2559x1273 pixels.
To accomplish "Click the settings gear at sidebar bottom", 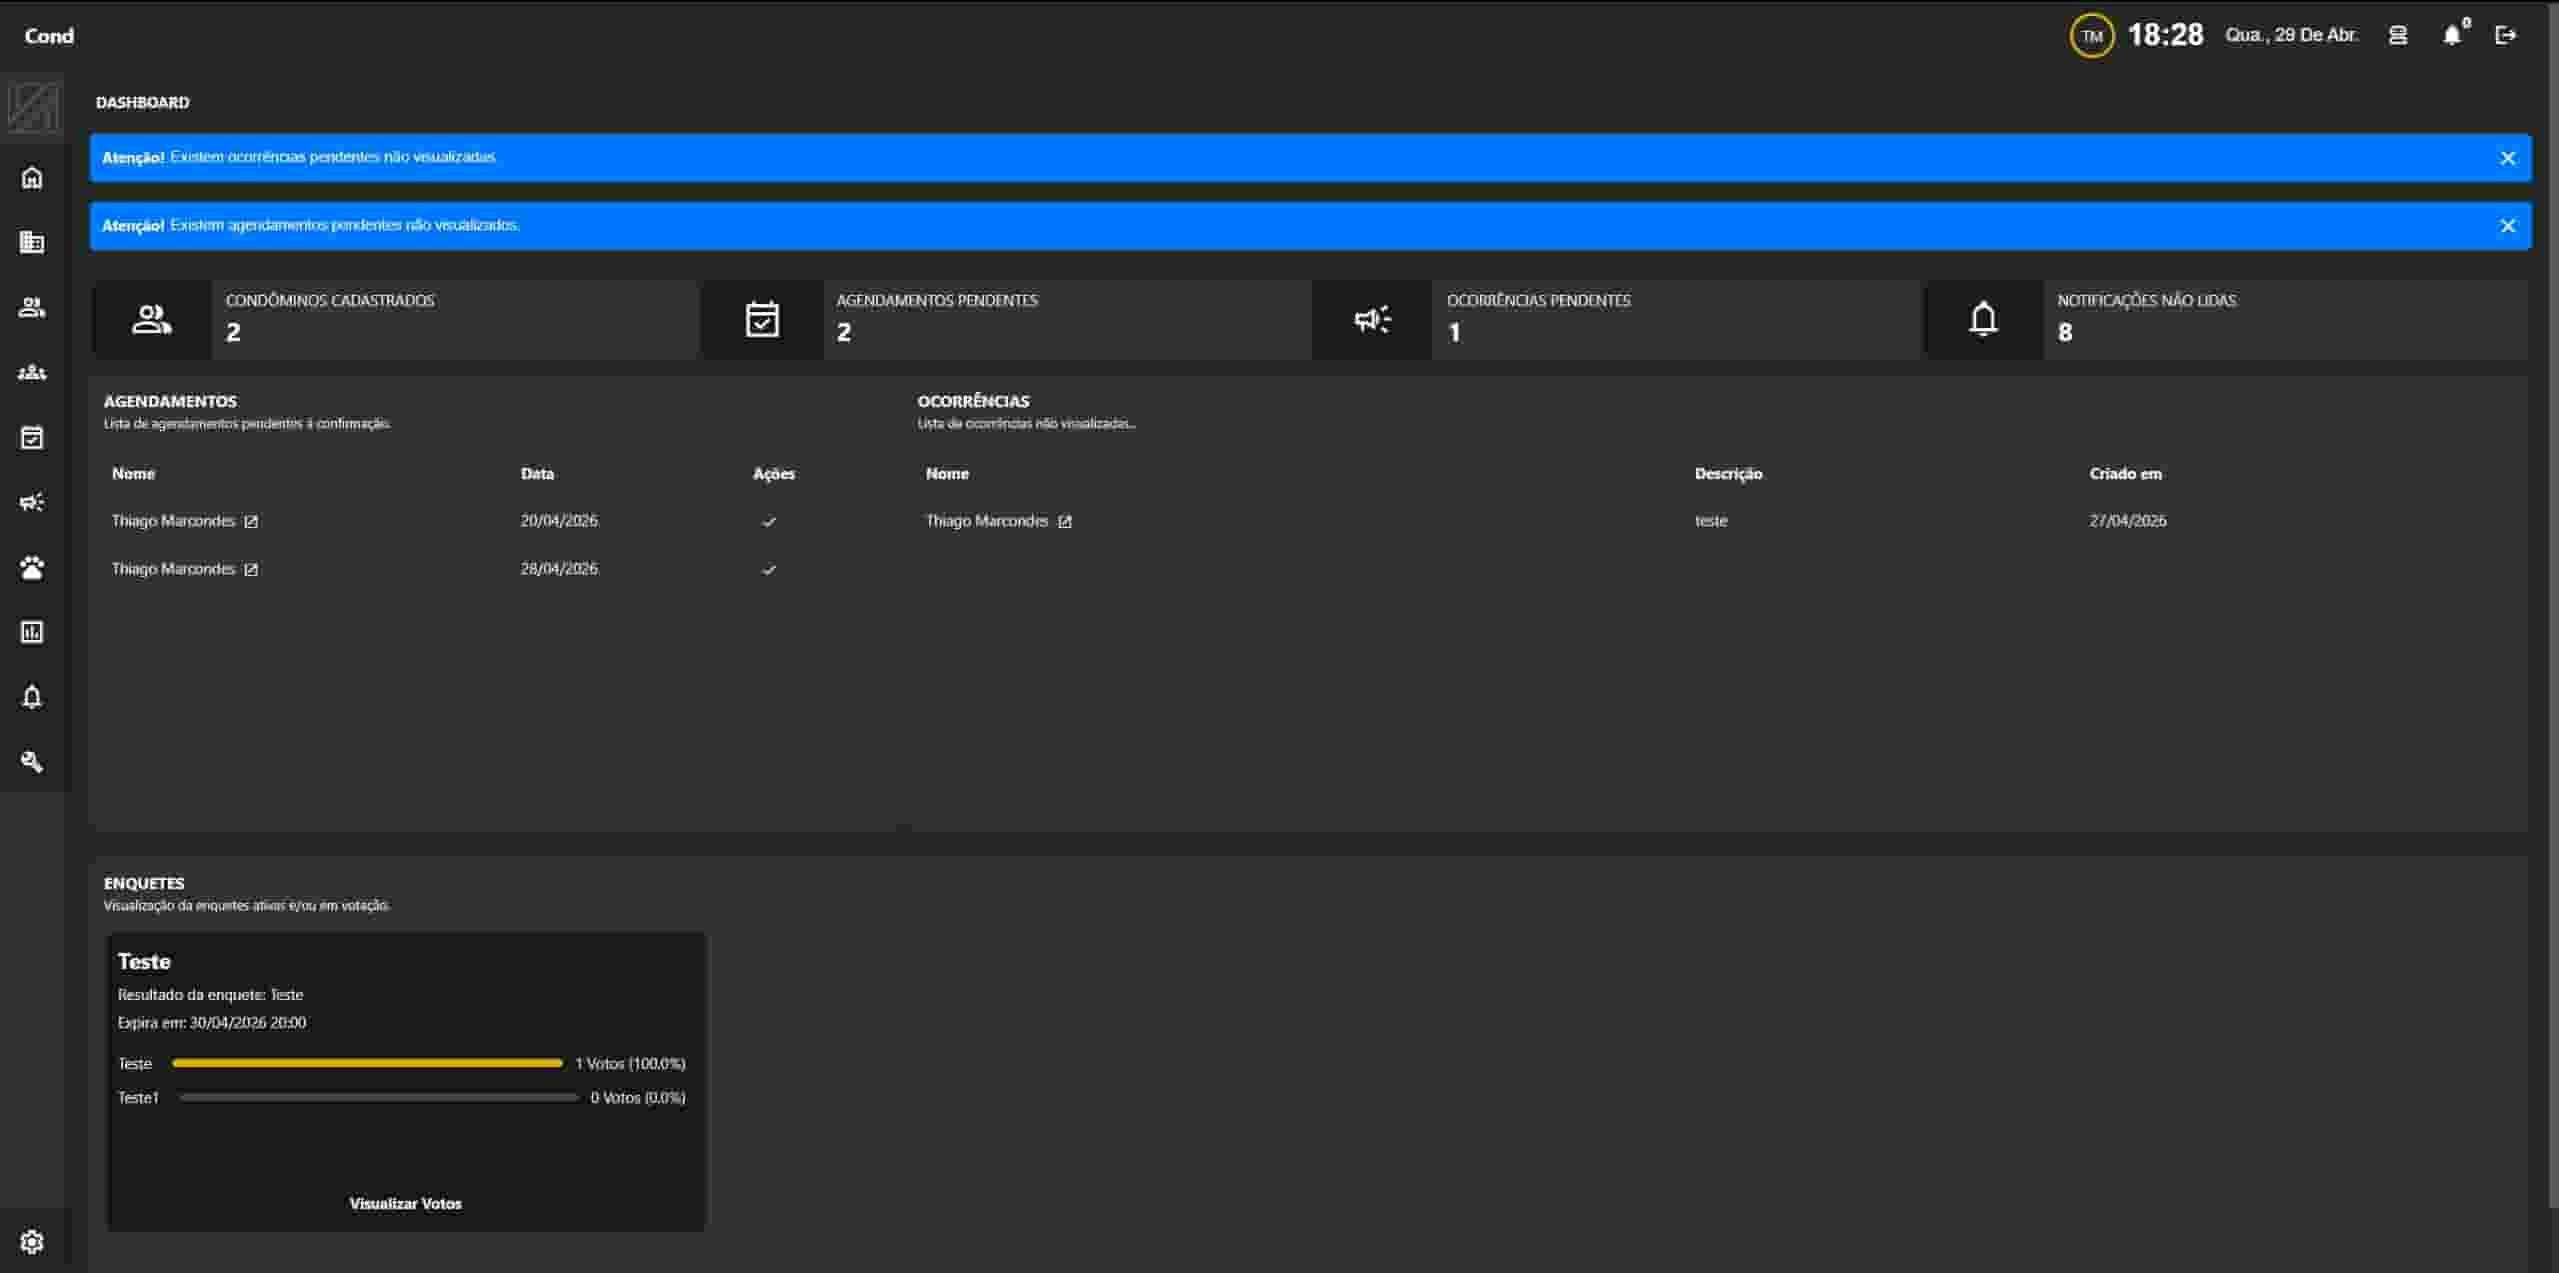I will click(32, 1241).
